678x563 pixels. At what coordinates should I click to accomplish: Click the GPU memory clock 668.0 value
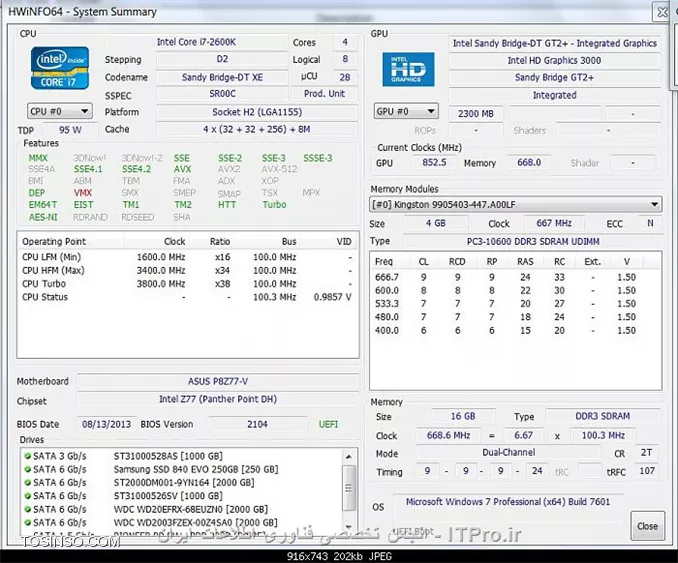[x=529, y=163]
